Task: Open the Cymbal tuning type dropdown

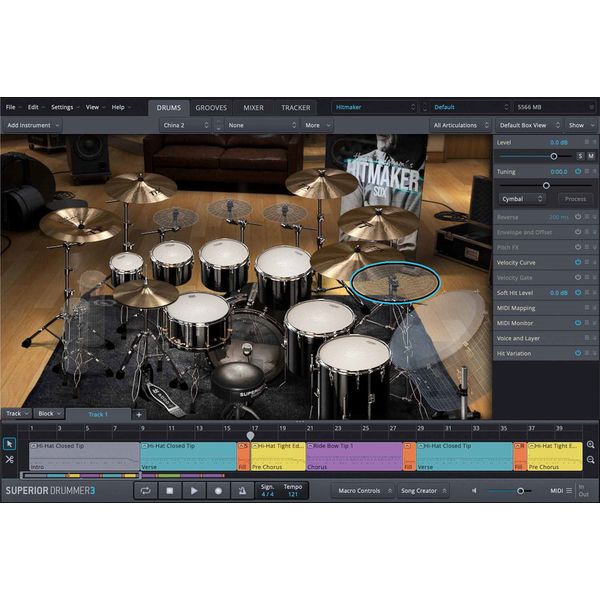Action: click(522, 199)
